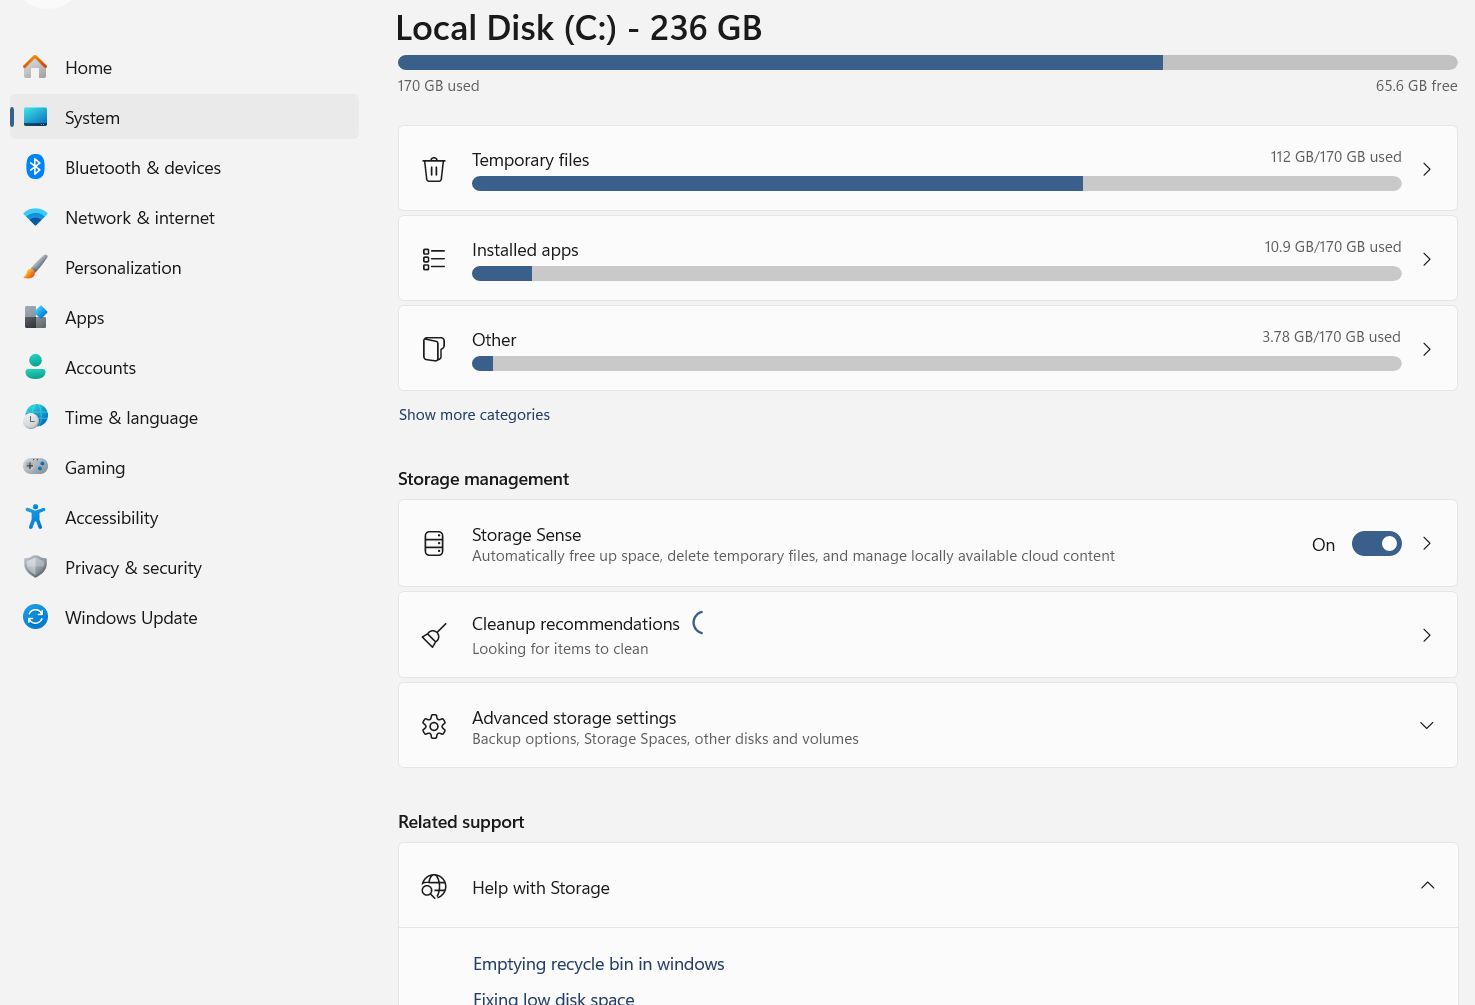Select System in the sidebar

click(x=184, y=117)
